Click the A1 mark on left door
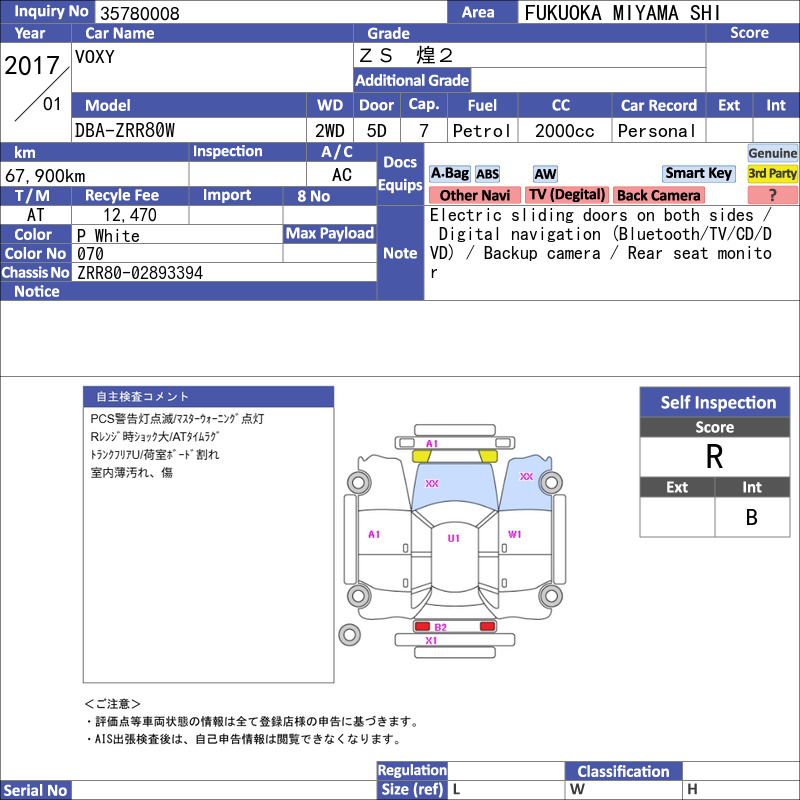This screenshot has width=800, height=800. point(374,534)
